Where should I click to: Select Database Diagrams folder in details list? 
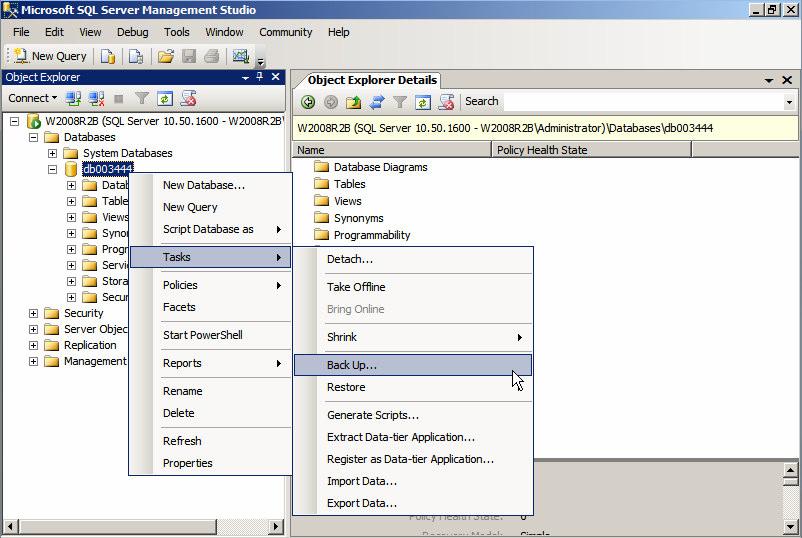pos(370,167)
